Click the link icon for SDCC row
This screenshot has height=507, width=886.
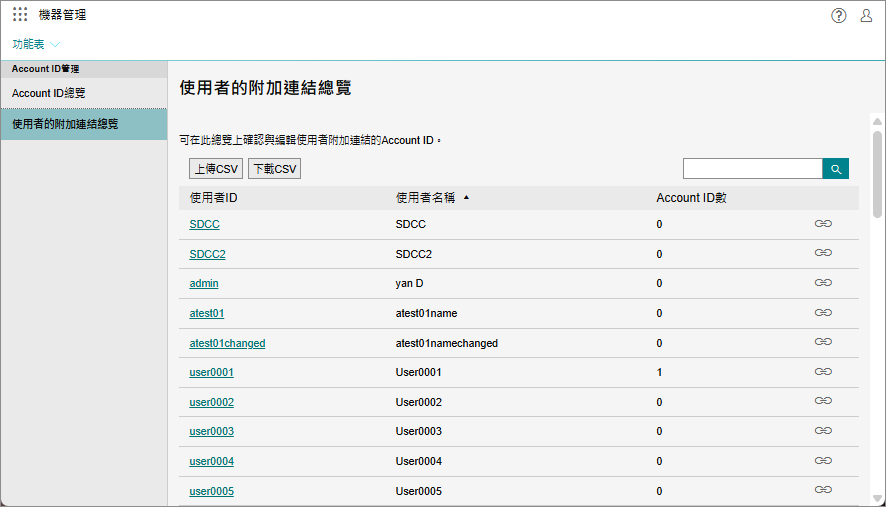coord(823,224)
